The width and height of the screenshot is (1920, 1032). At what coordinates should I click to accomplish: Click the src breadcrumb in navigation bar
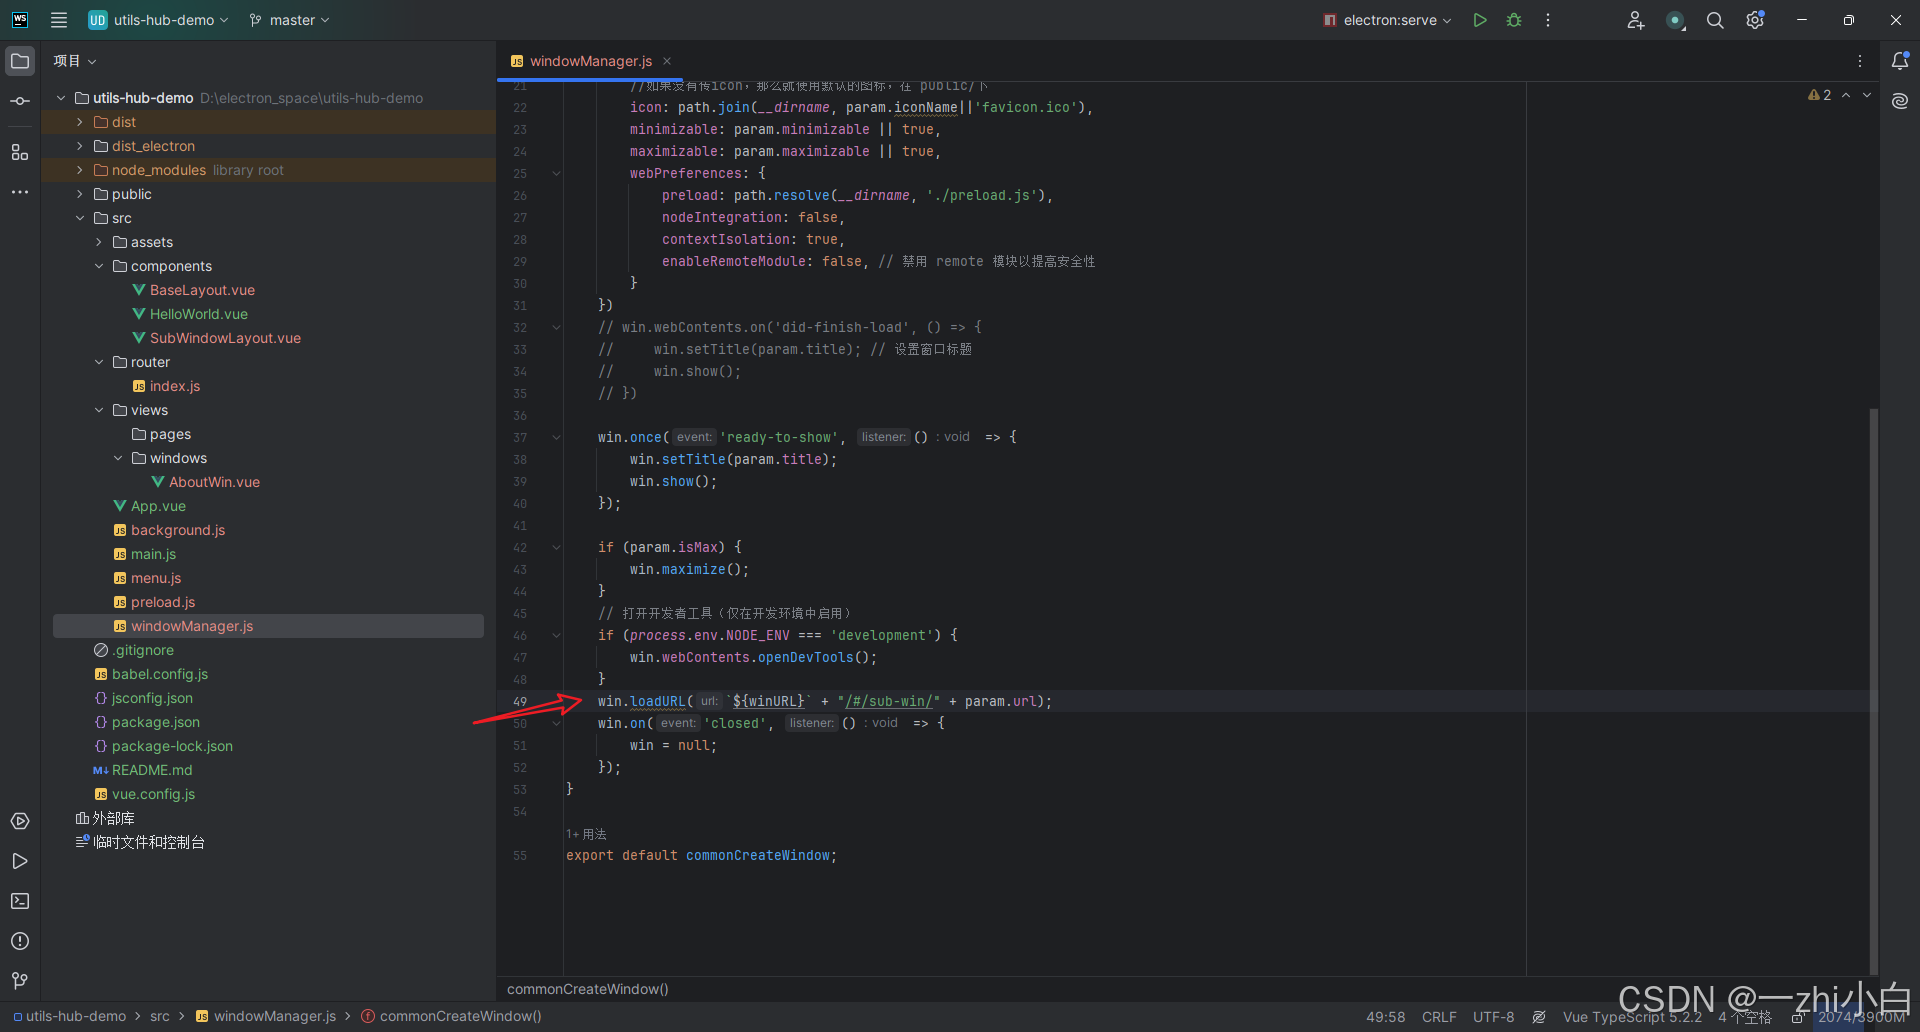160,1016
